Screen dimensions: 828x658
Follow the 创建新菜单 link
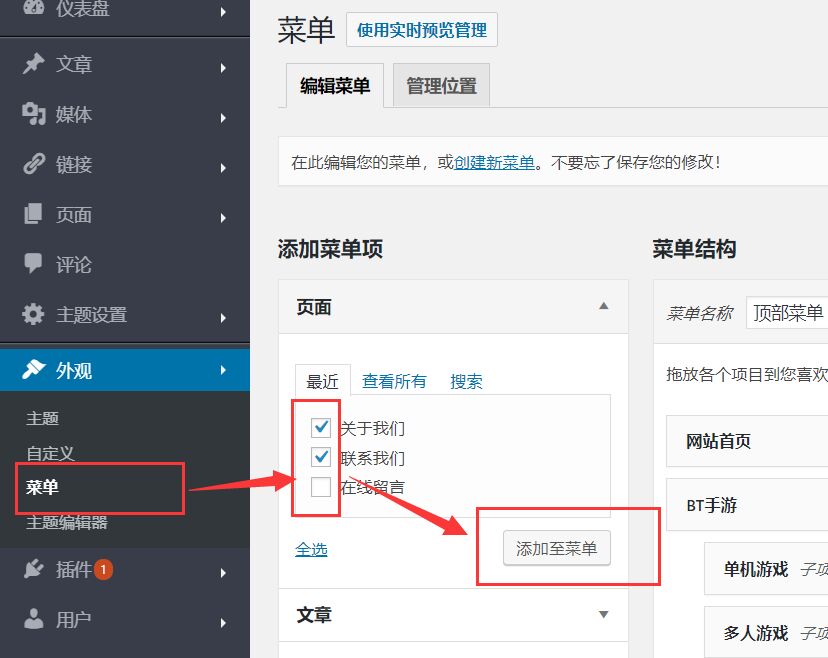coord(494,162)
